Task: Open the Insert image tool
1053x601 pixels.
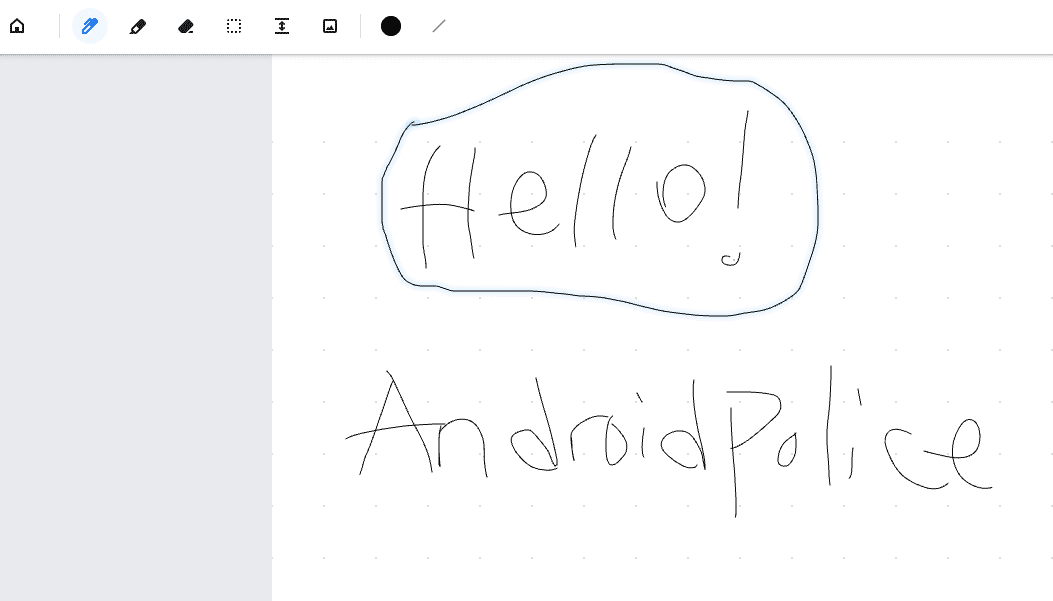Action: 330,26
